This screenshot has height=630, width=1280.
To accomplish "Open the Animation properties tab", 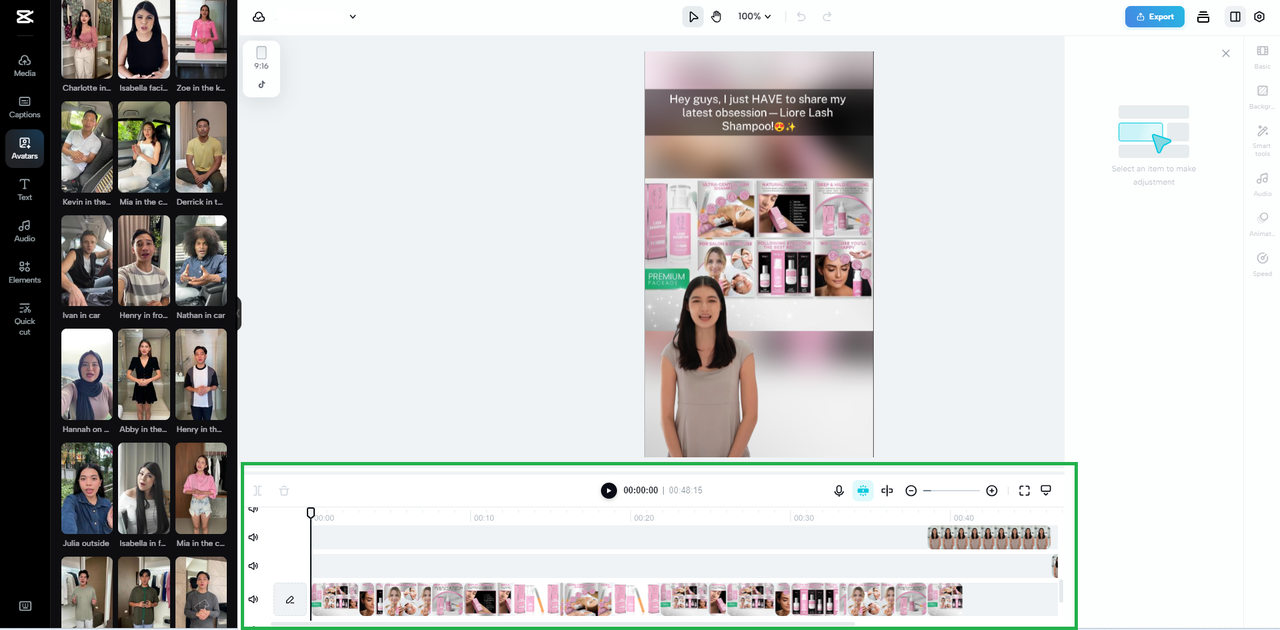I will 1262,224.
